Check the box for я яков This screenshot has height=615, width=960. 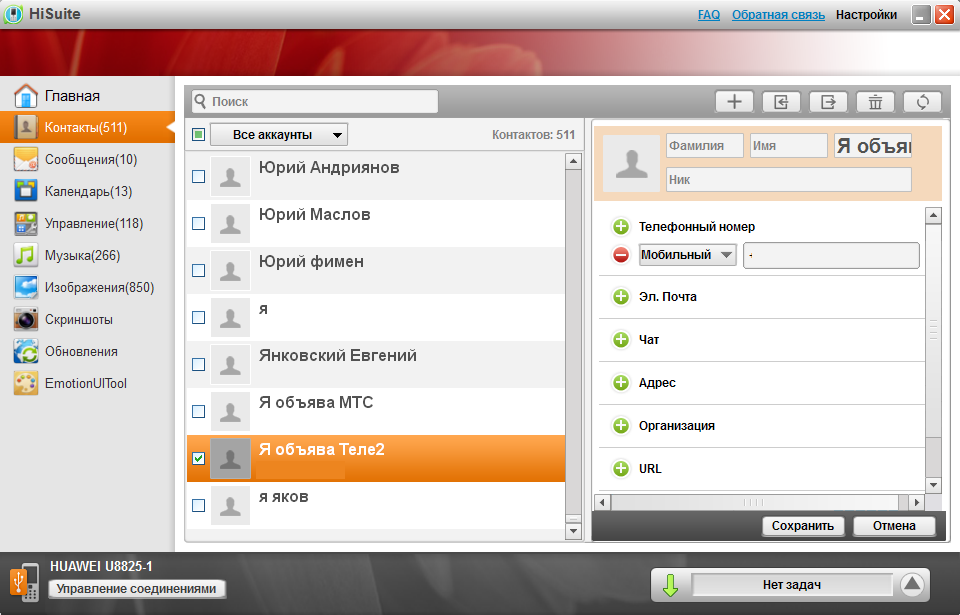click(x=198, y=505)
